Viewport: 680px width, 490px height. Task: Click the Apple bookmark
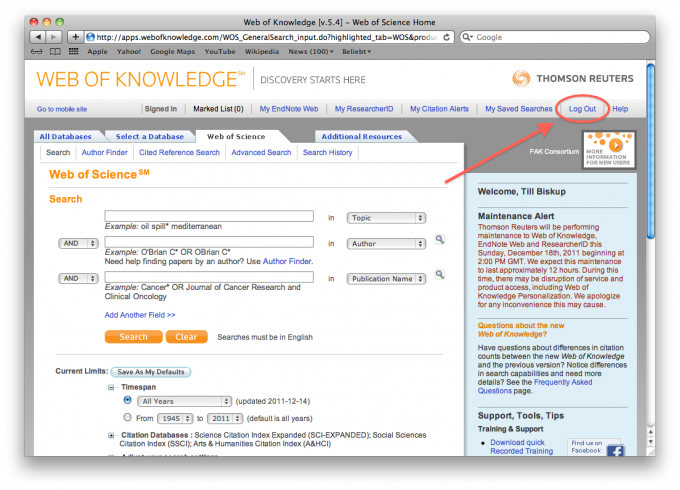[x=97, y=52]
